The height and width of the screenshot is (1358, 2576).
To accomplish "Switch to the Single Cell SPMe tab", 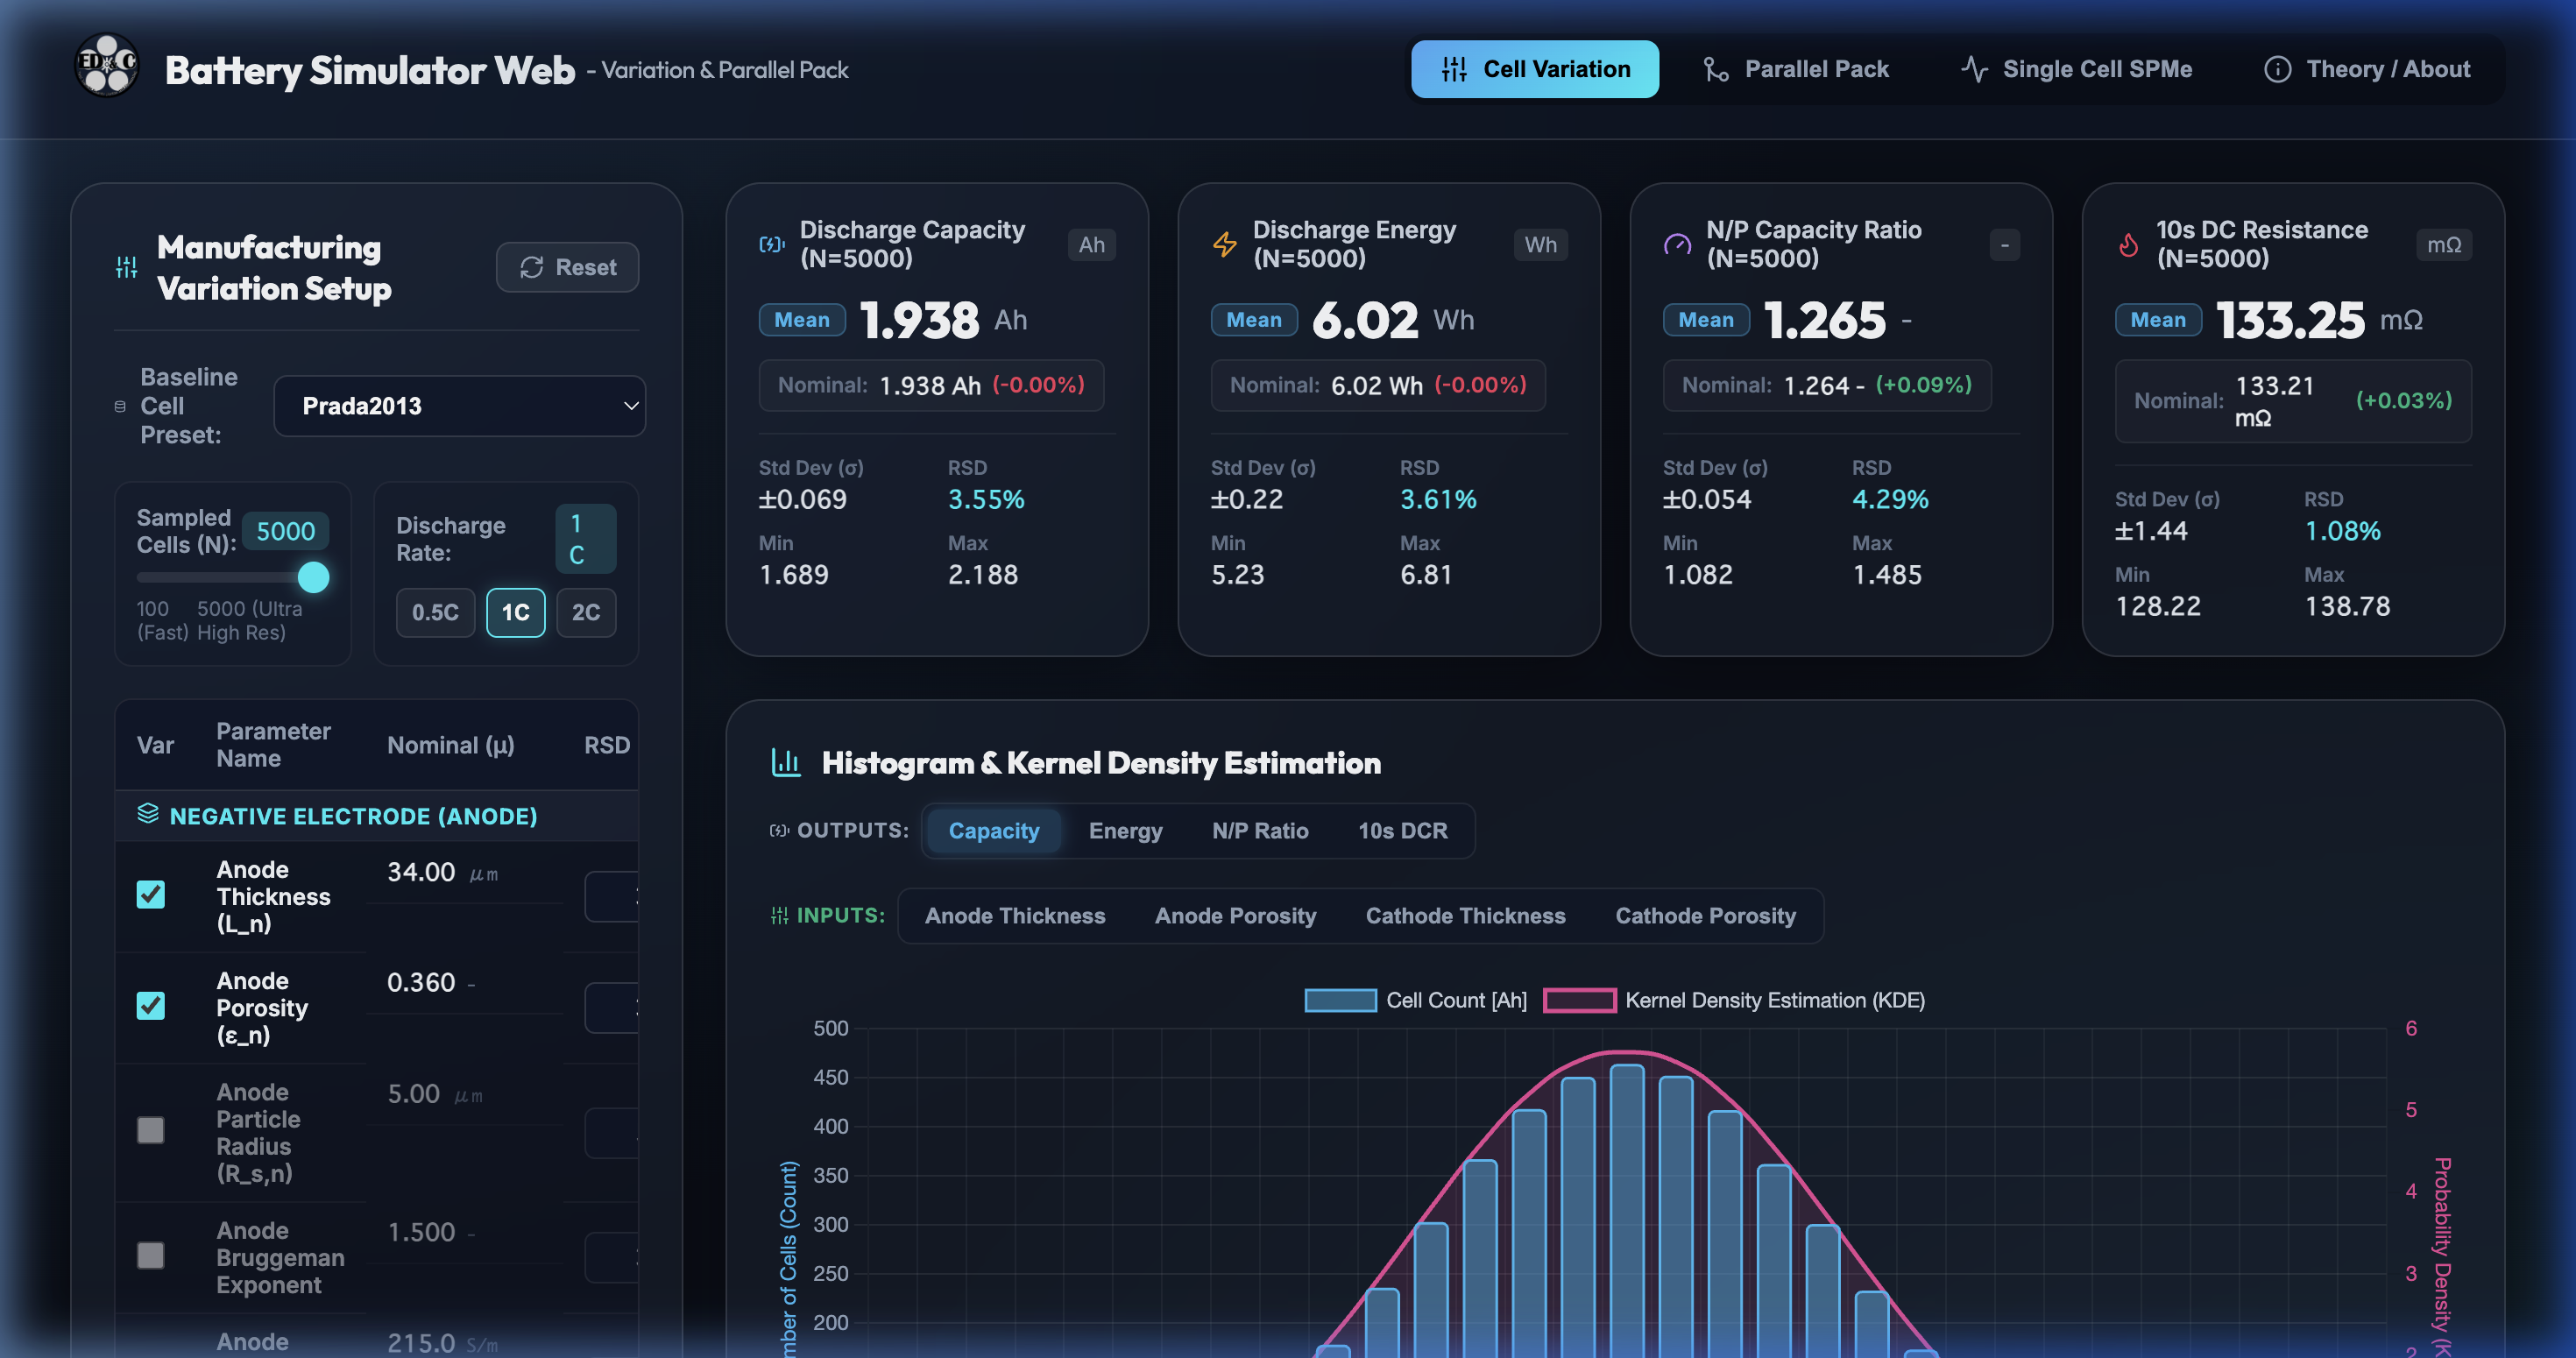I will tap(2076, 69).
